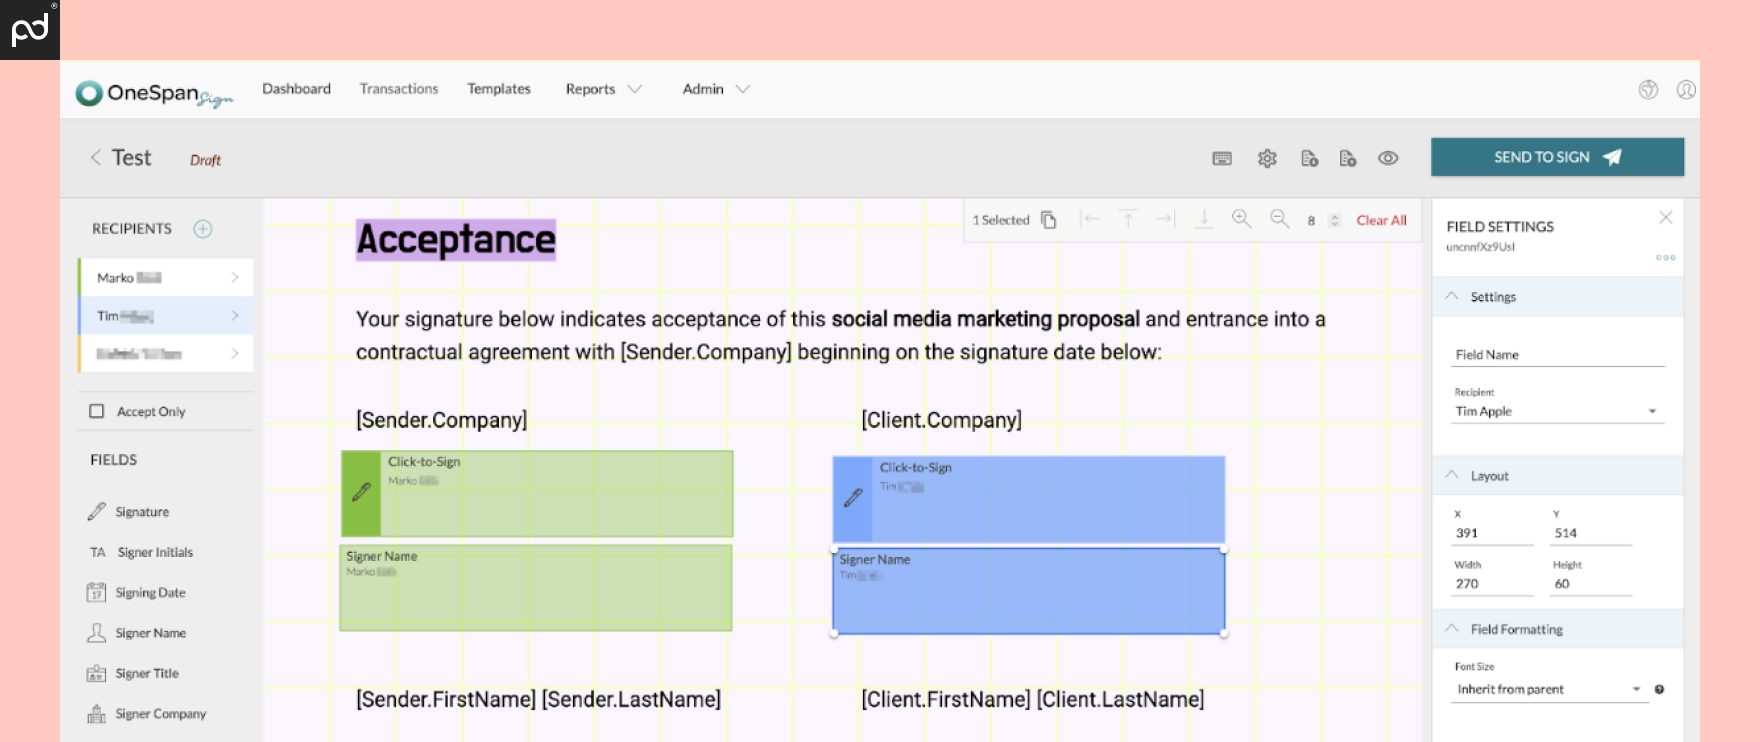Zoom out on the document

(x=1280, y=219)
